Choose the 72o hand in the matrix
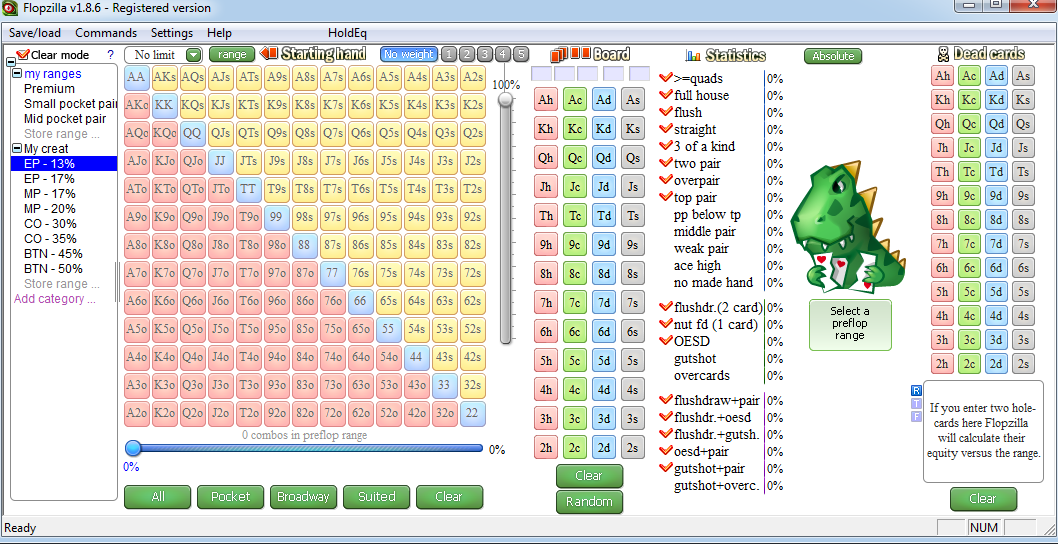Screen dimensions: 1058x544 click(333, 414)
